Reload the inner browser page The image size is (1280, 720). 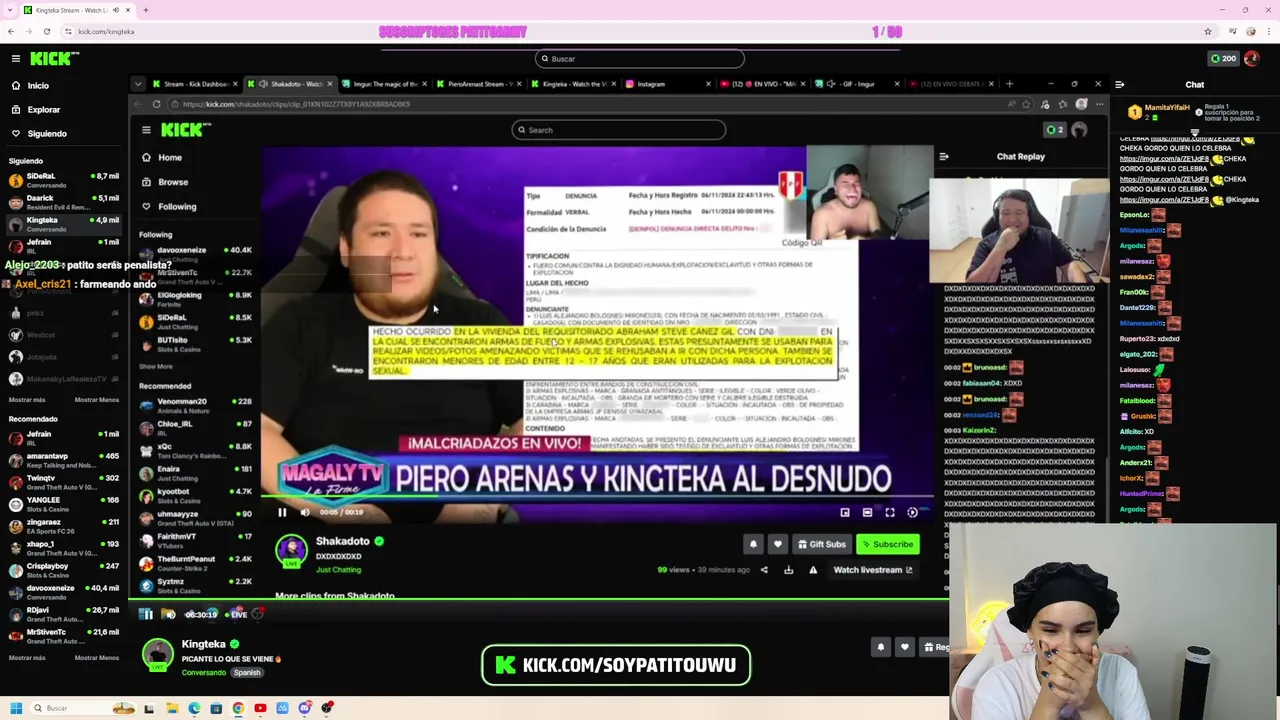(156, 104)
